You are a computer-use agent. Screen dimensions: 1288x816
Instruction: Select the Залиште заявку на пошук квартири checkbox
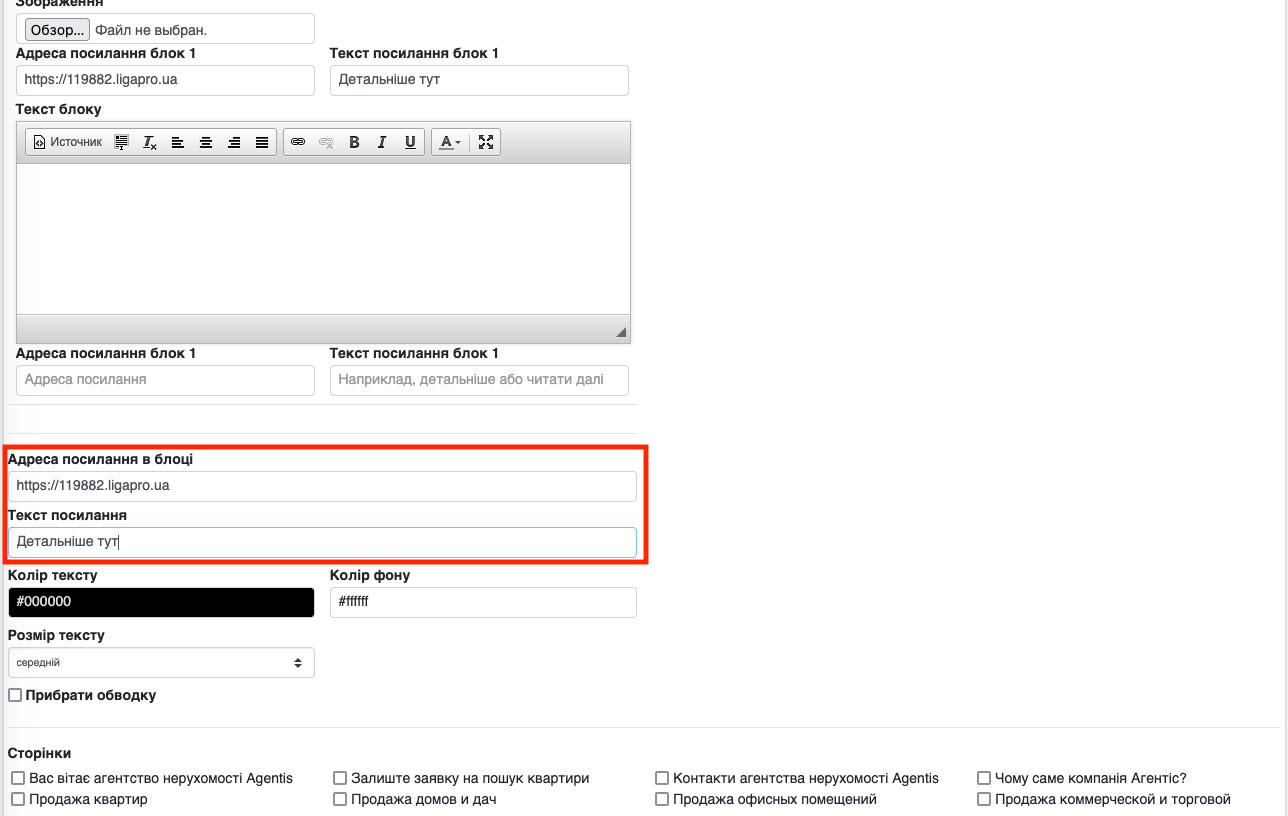[x=340, y=778]
